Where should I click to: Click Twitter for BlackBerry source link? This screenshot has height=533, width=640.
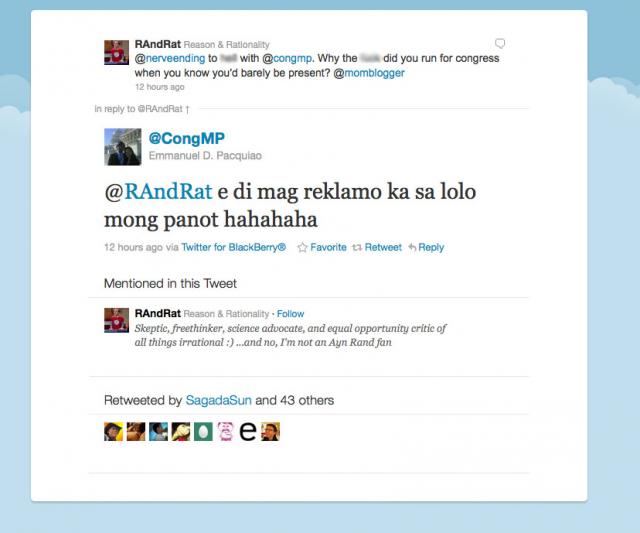[233, 247]
